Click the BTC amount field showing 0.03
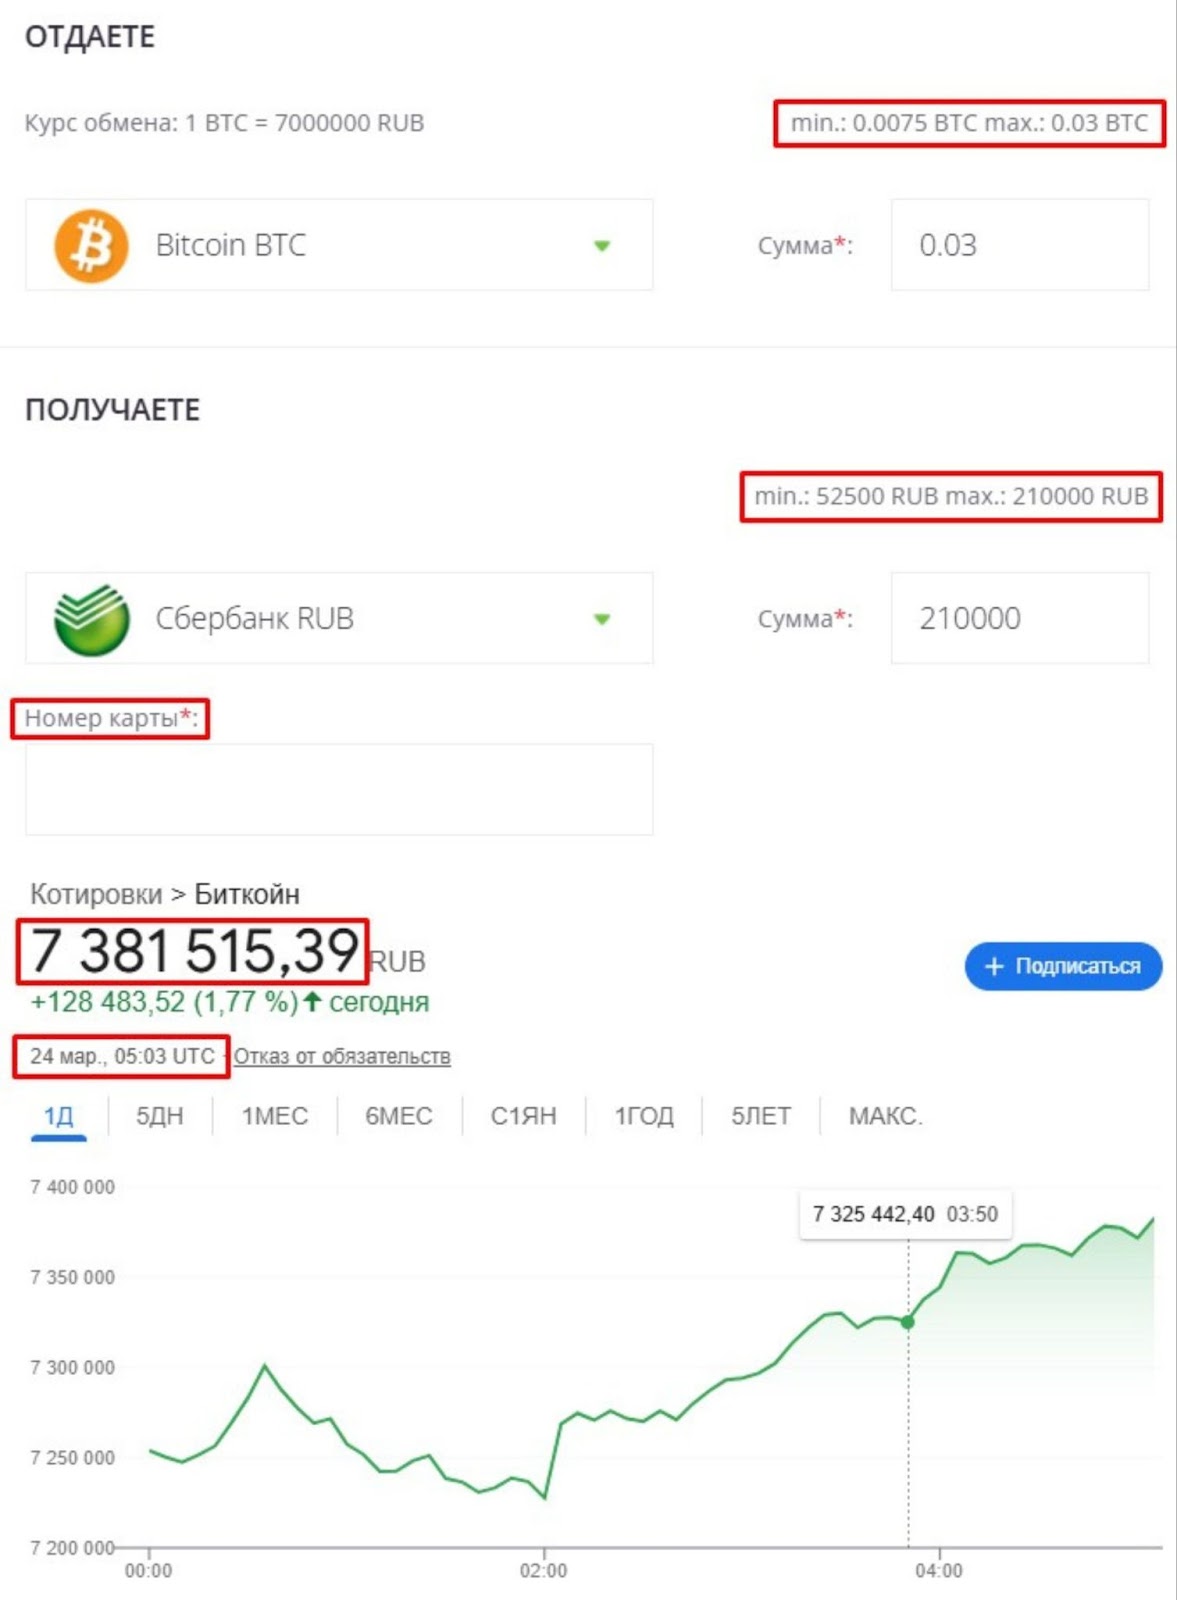Screen dimensions: 1177x1600 [1020, 246]
